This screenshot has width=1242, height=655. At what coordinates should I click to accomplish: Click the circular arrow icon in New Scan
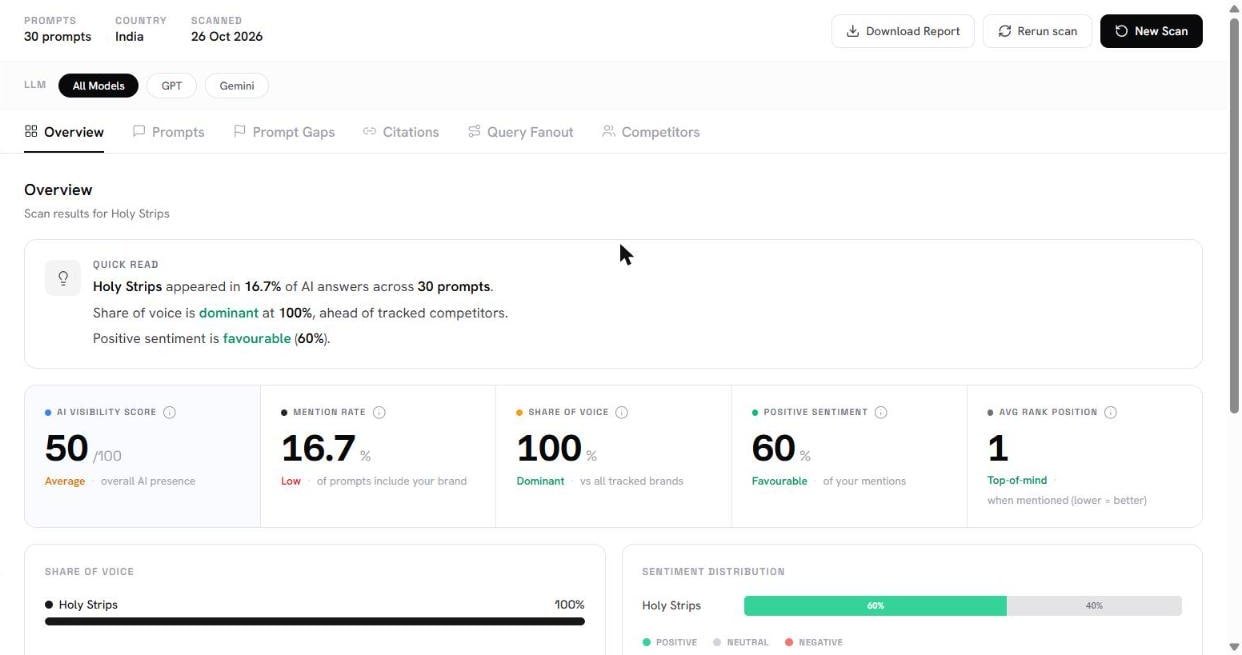(1122, 31)
